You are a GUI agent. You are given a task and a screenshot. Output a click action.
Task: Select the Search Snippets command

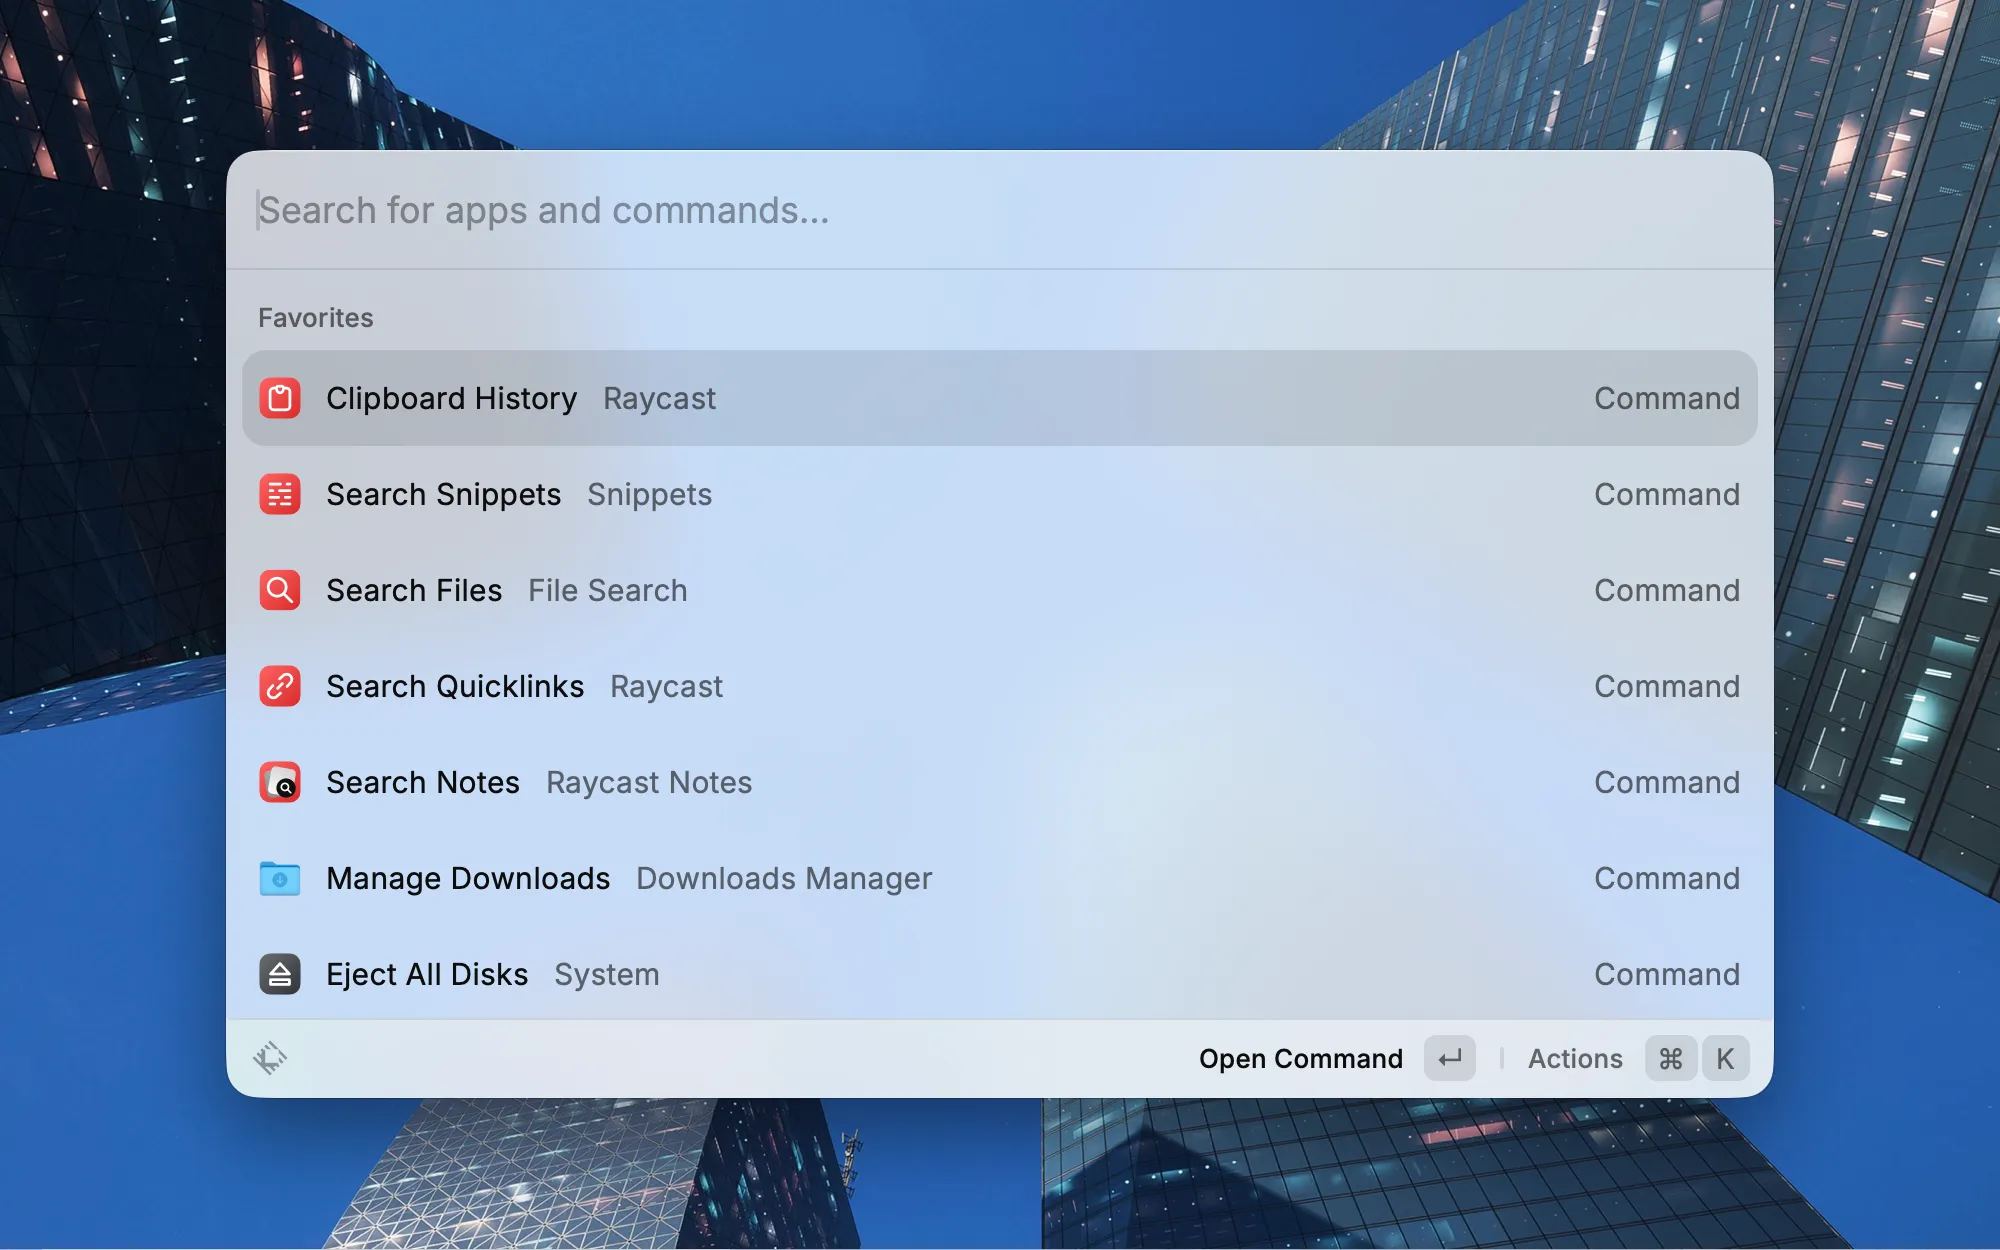1000,494
